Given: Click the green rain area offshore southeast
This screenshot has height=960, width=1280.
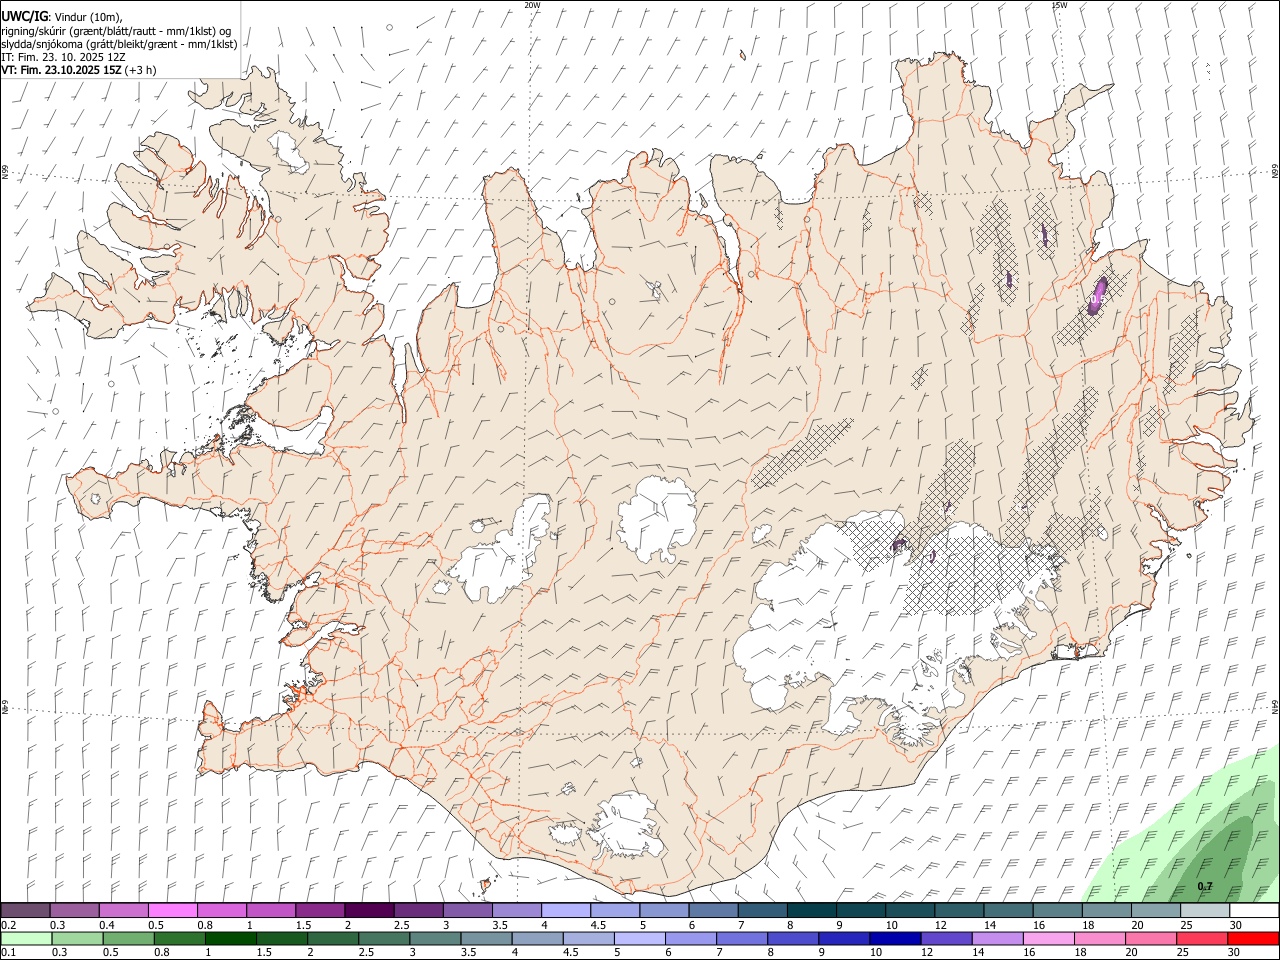Looking at the screenshot, I should pyautogui.click(x=1200, y=840).
